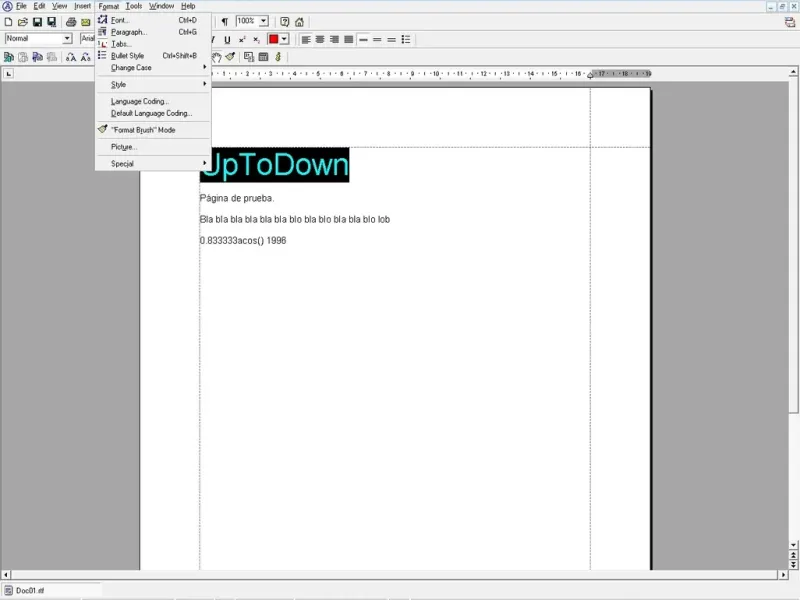Click the right margin marker on ruler
Viewport: 800px width, 600px height.
pos(590,75)
